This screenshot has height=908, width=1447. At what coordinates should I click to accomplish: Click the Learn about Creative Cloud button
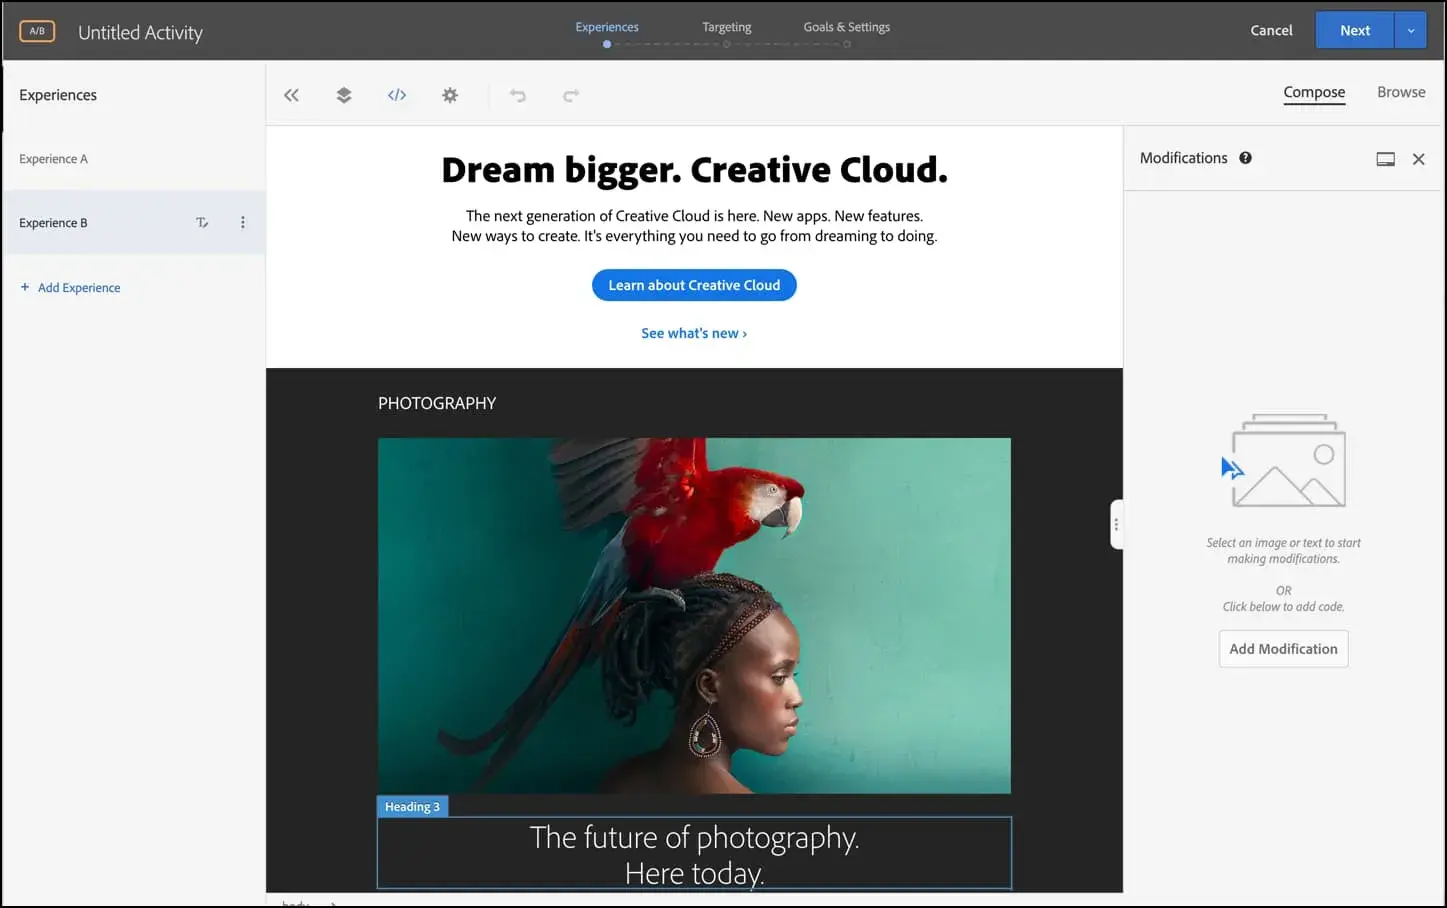[x=694, y=285]
